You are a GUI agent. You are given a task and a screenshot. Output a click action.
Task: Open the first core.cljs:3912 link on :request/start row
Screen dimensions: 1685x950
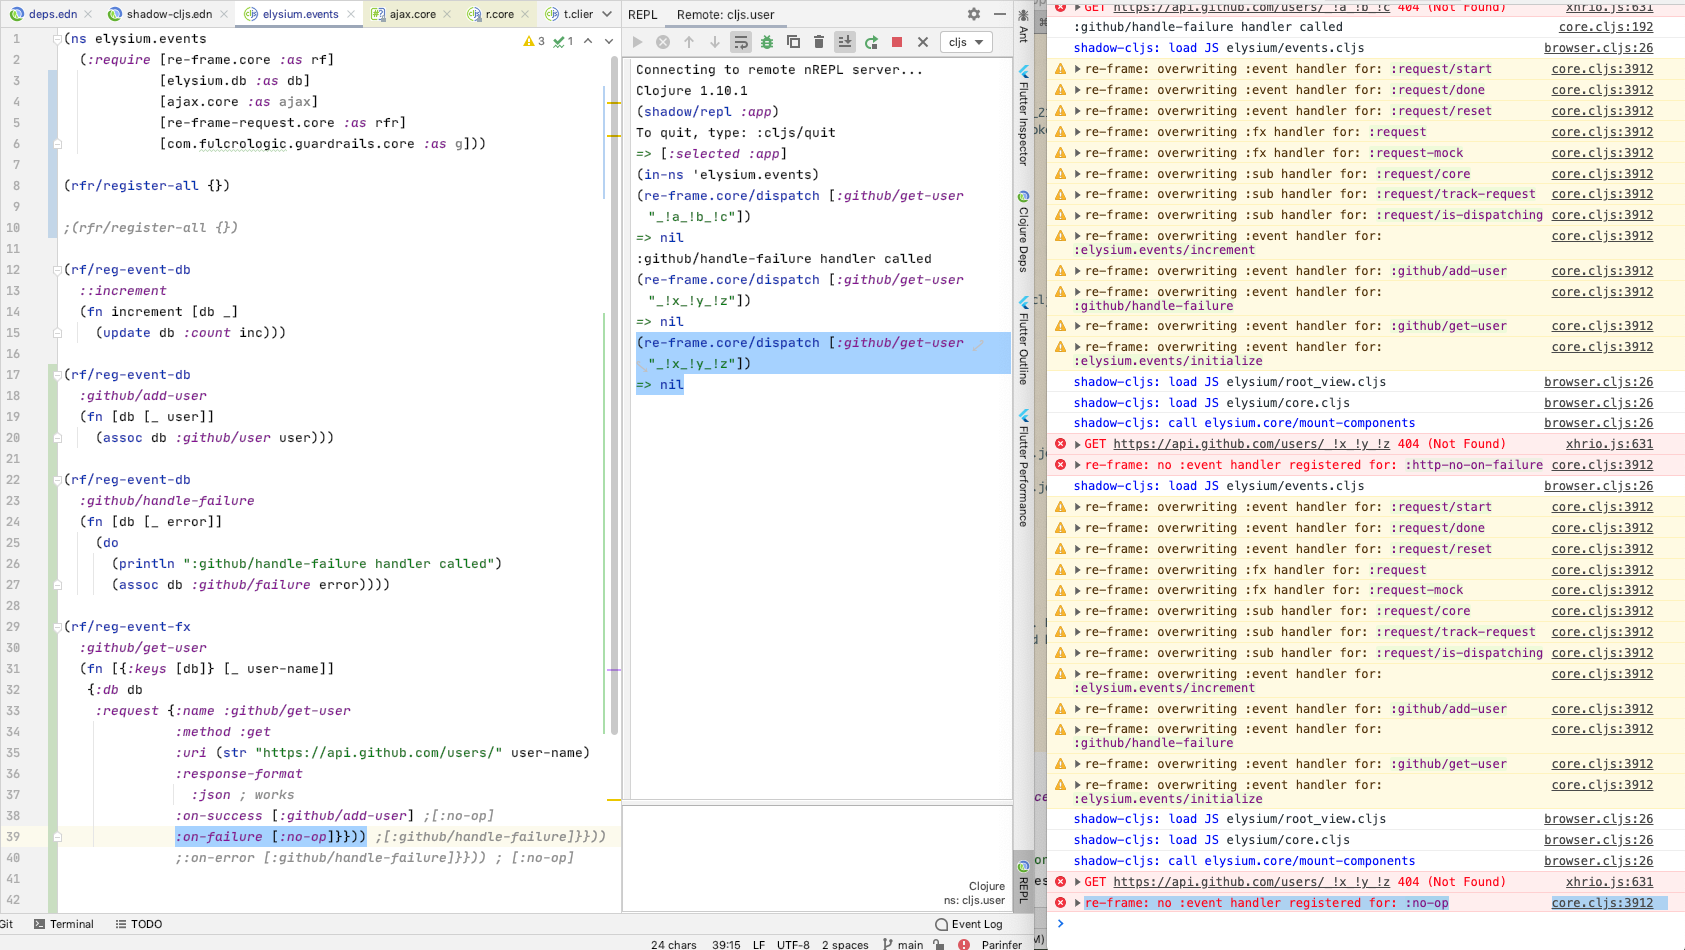pyautogui.click(x=1602, y=69)
